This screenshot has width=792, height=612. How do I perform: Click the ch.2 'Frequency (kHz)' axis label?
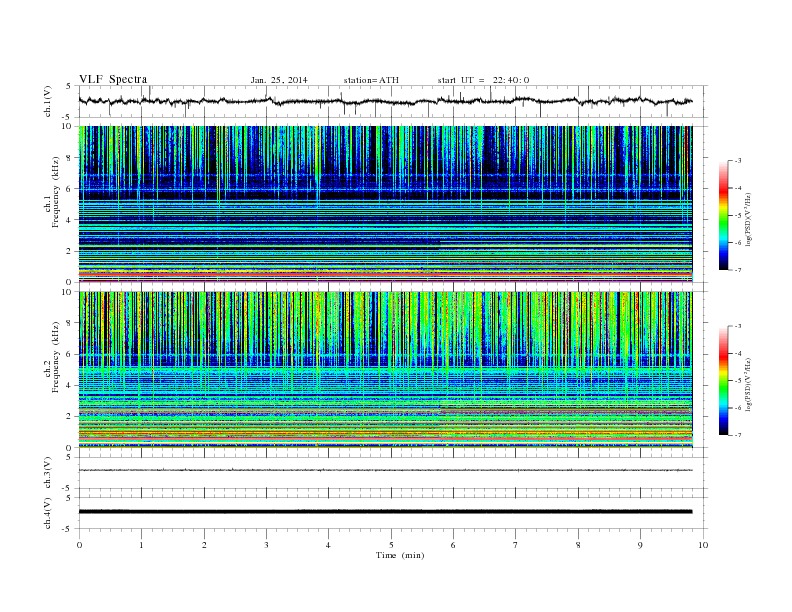point(55,356)
